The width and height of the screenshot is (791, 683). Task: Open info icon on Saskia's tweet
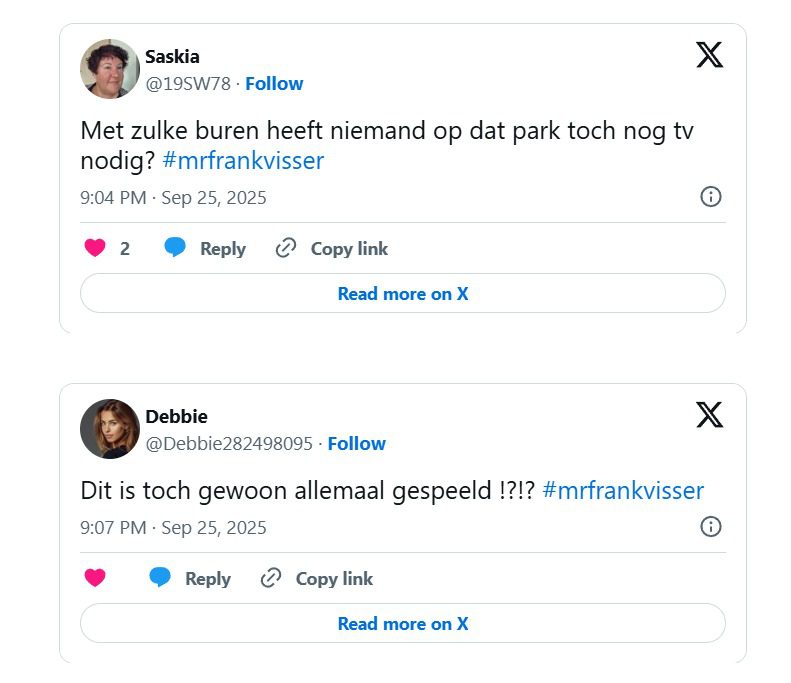[x=710, y=196]
